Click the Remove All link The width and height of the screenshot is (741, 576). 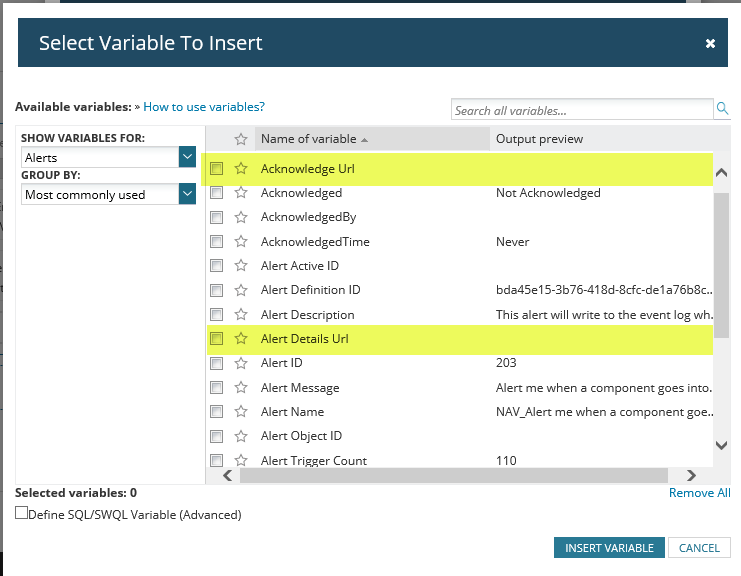(699, 493)
